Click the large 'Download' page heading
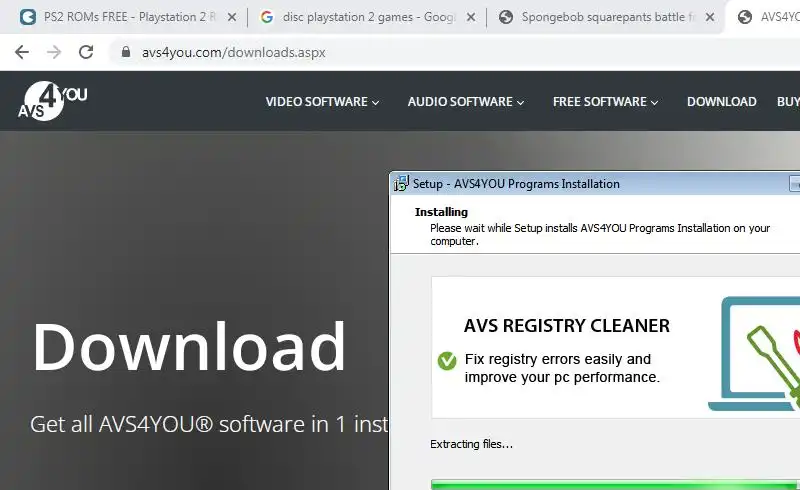 pyautogui.click(x=189, y=347)
